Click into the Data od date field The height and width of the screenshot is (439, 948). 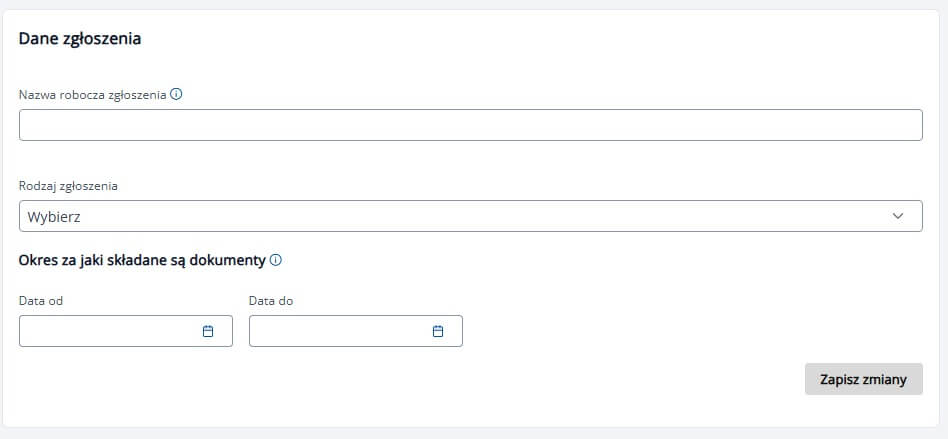click(x=126, y=331)
